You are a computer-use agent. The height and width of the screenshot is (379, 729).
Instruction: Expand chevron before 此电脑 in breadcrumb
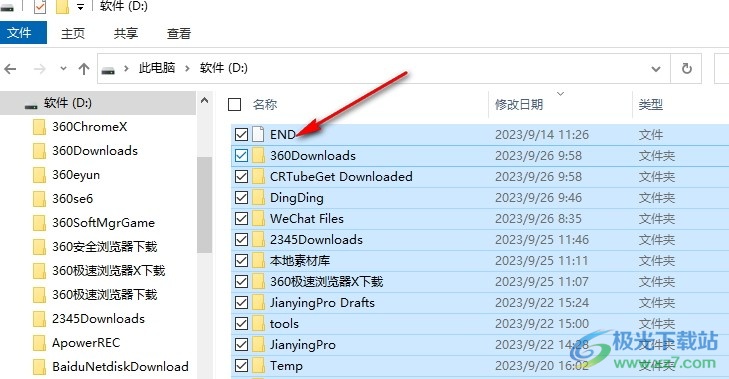pyautogui.click(x=126, y=69)
